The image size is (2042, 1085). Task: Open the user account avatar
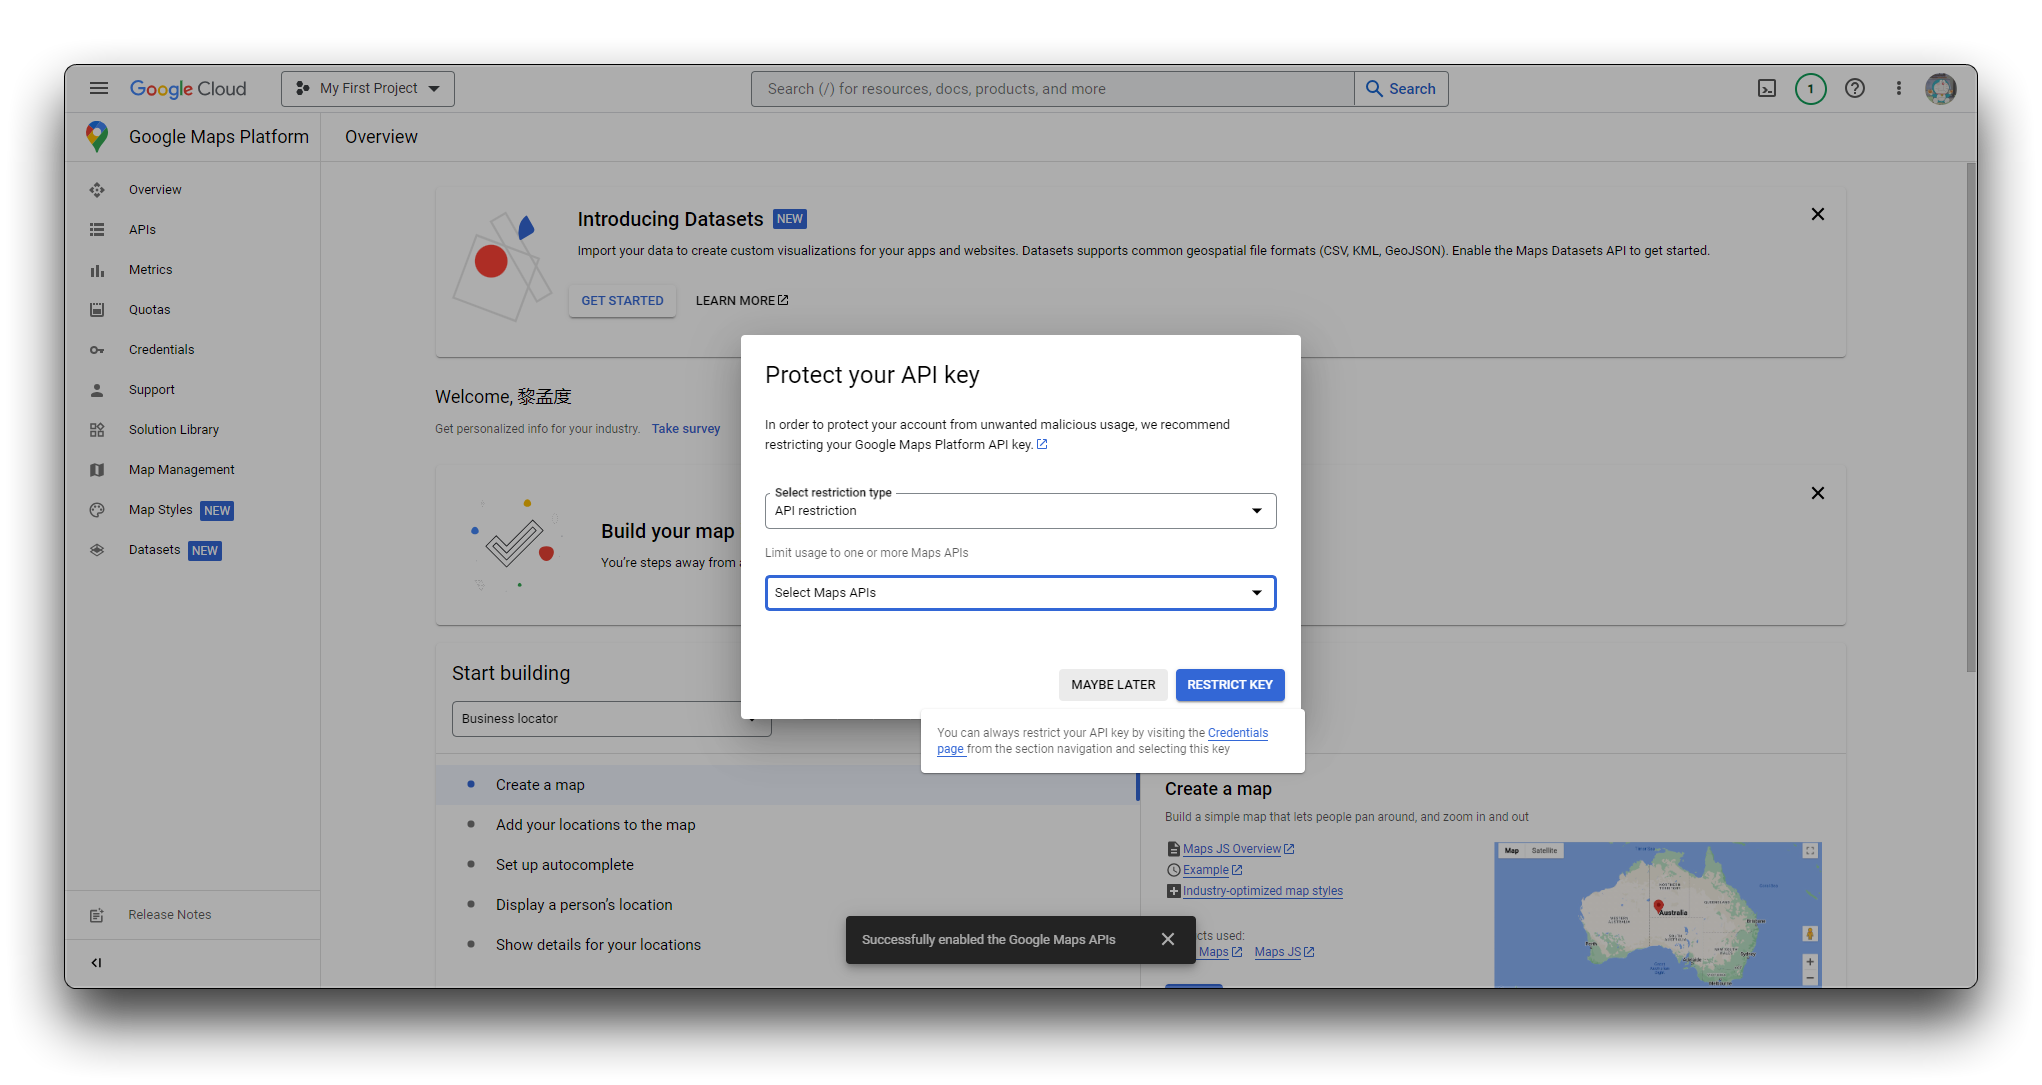click(1941, 88)
